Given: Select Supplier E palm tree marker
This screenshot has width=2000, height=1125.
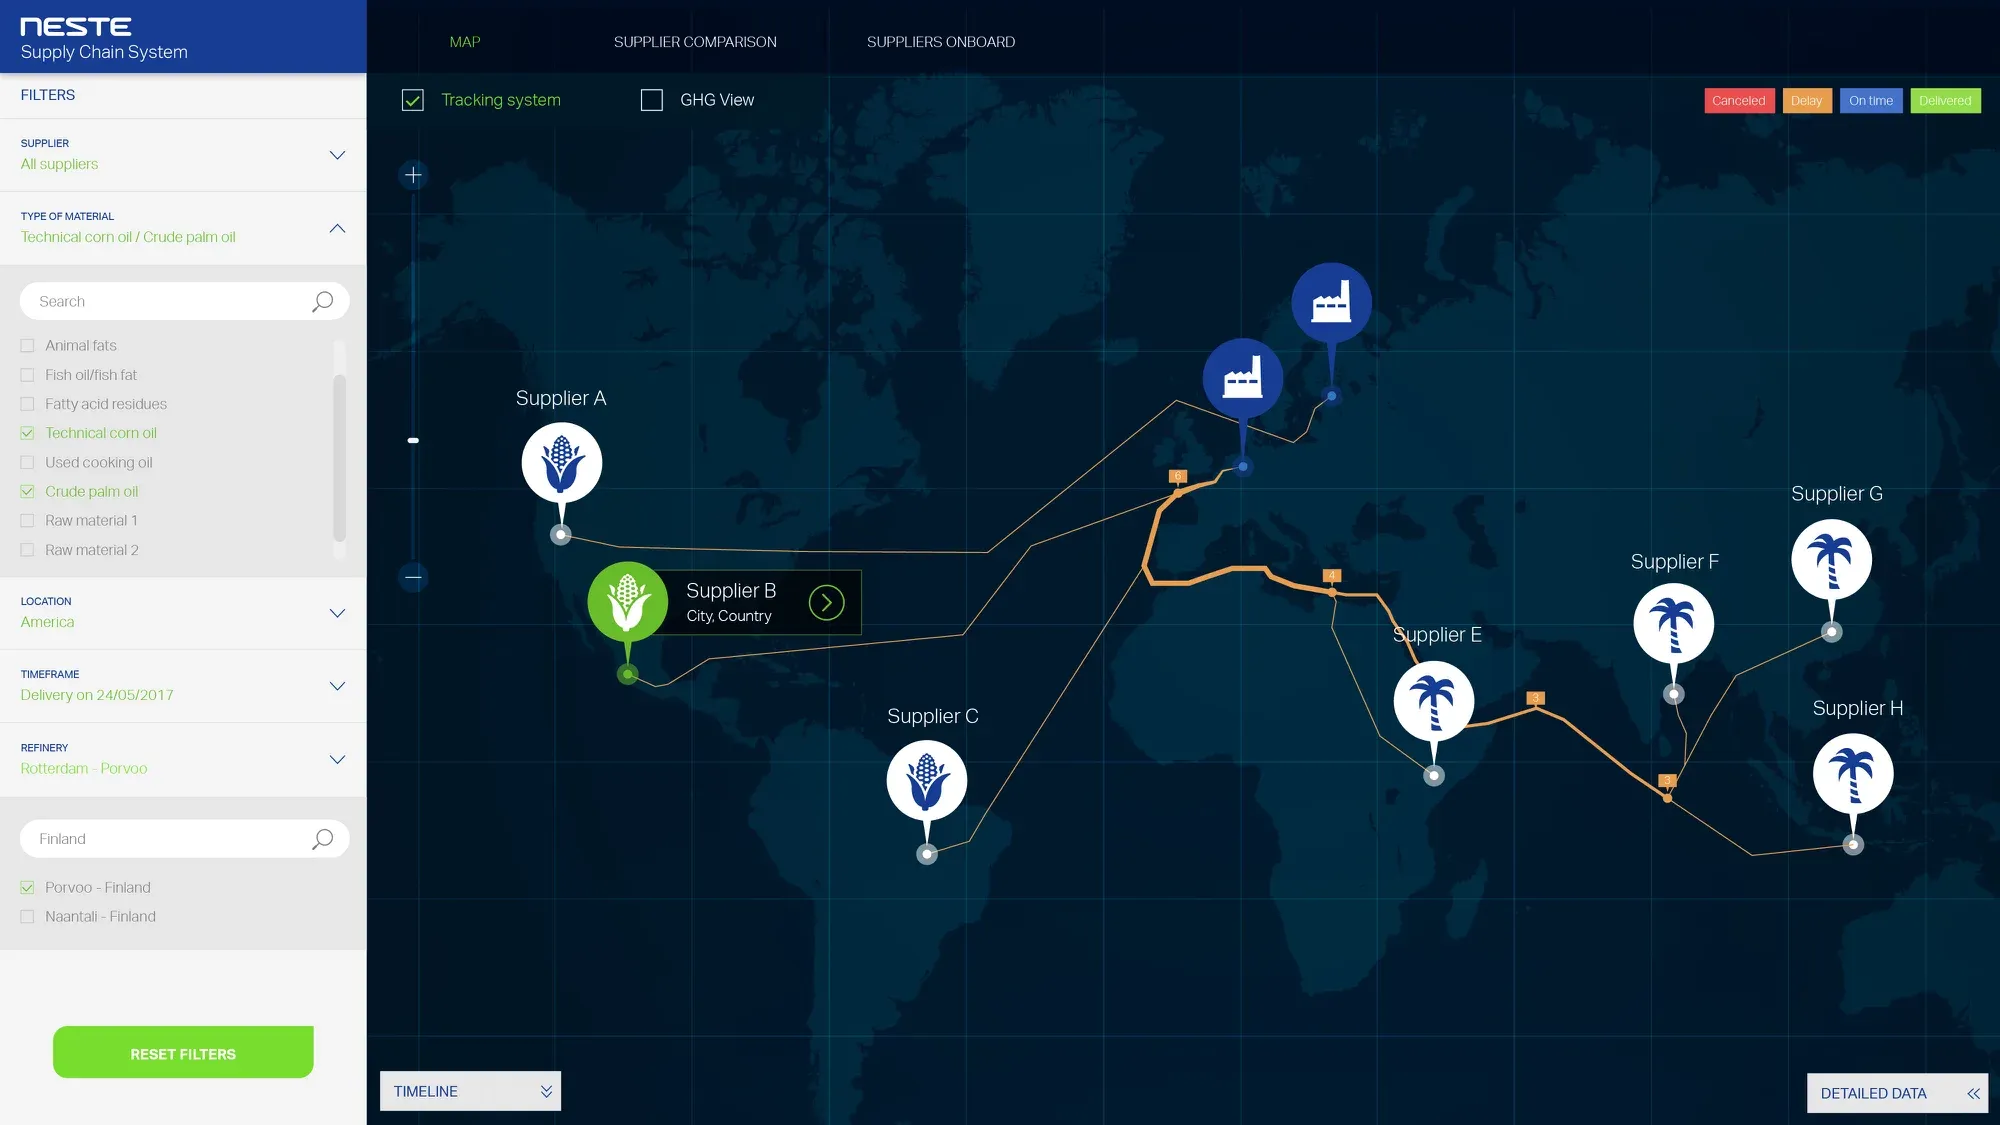Looking at the screenshot, I should (1434, 700).
